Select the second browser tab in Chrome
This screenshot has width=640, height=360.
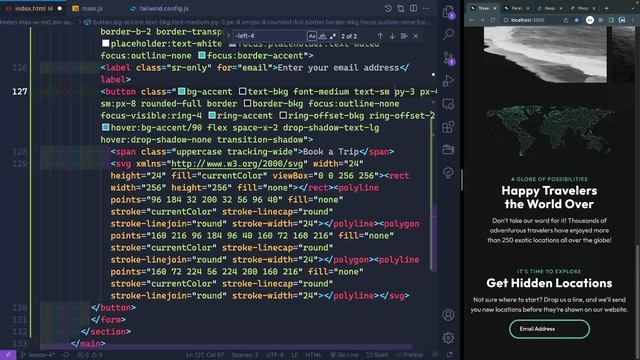[x=517, y=8]
